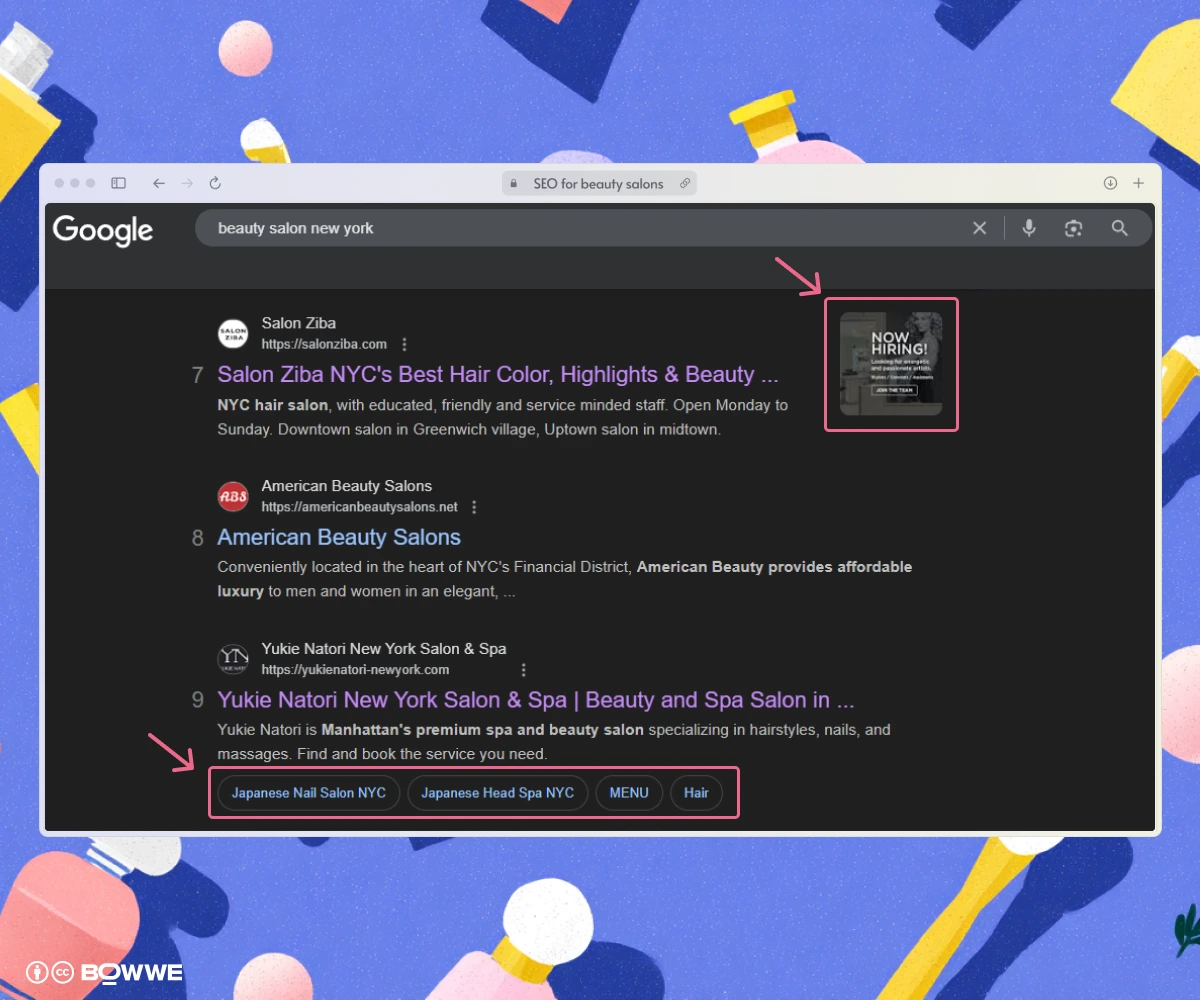The height and width of the screenshot is (1000, 1200).
Task: Open a new tab with plus icon
Action: [1138, 183]
